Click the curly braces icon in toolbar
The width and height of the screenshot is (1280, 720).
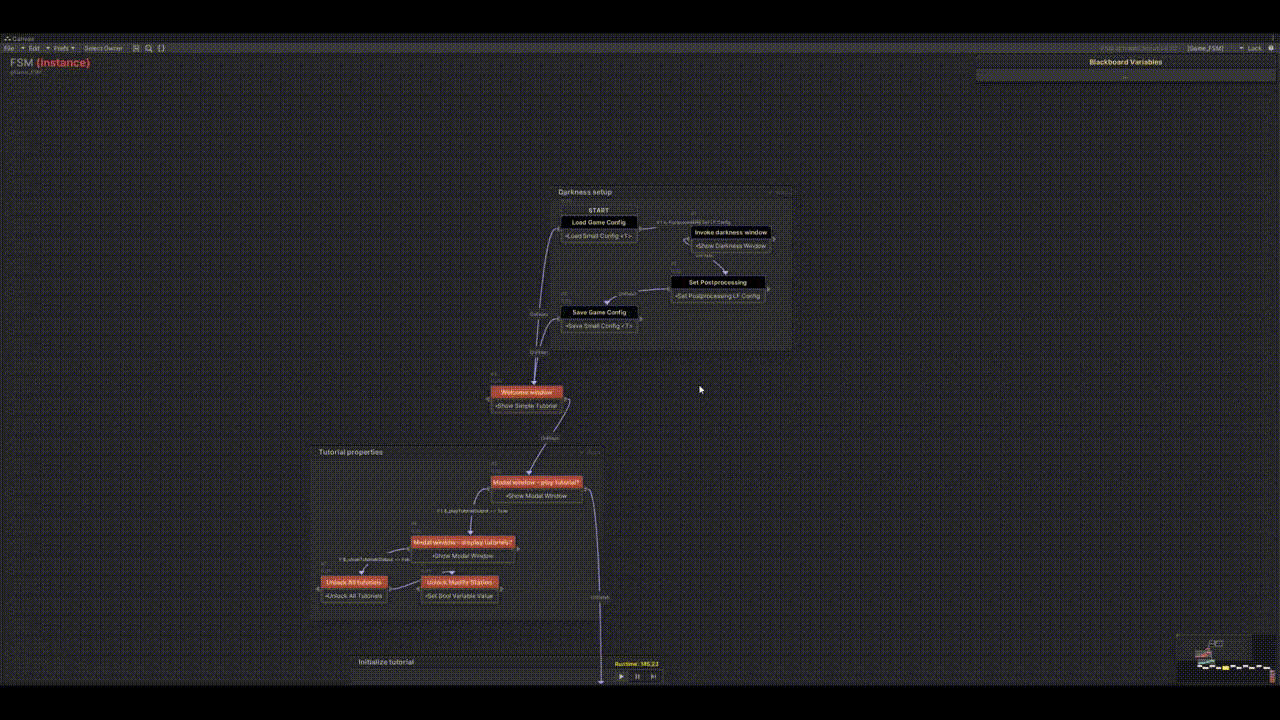pyautogui.click(x=161, y=48)
